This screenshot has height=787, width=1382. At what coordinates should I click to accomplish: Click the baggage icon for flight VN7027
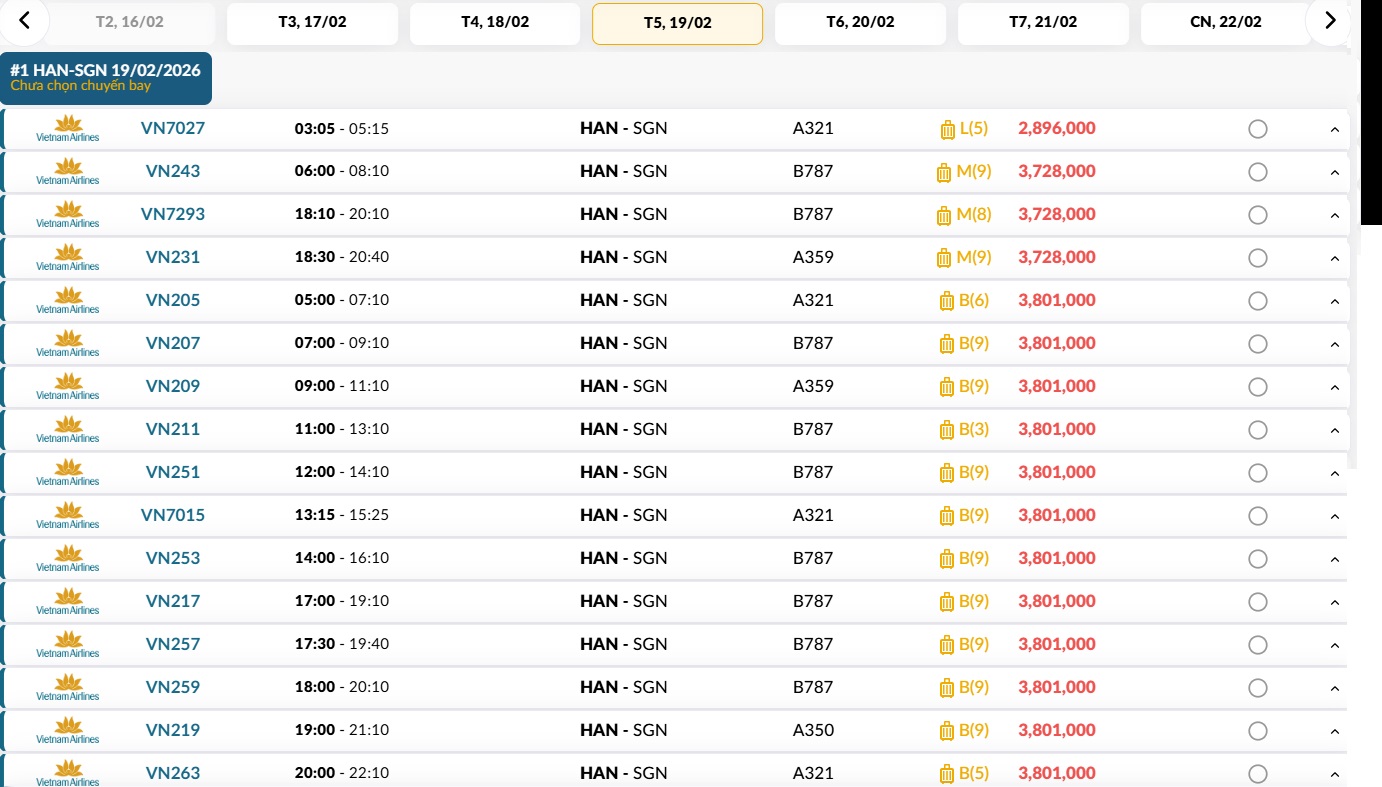948,129
